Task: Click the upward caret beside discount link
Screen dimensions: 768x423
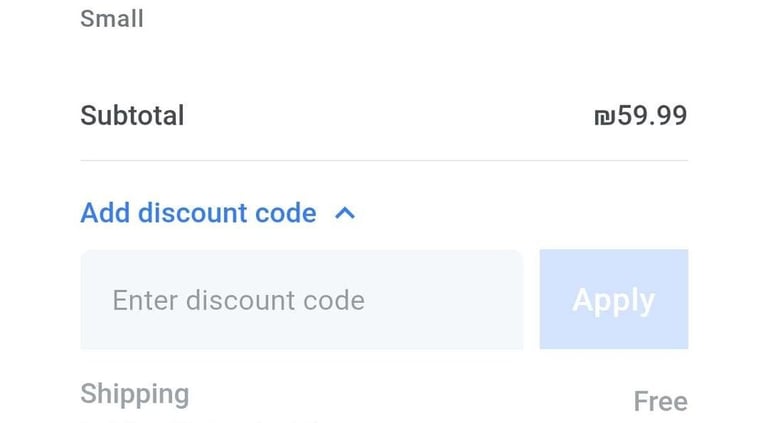Action: [x=345, y=213]
